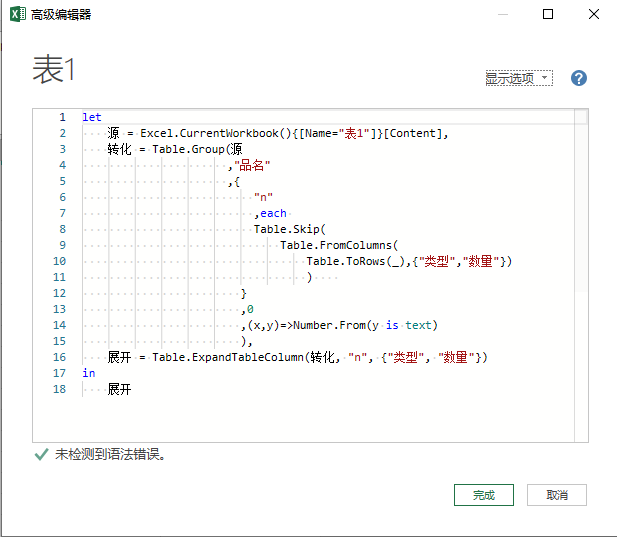Screen dimensions: 617x537
Task: Click the 表1 query title
Action: tap(54, 69)
